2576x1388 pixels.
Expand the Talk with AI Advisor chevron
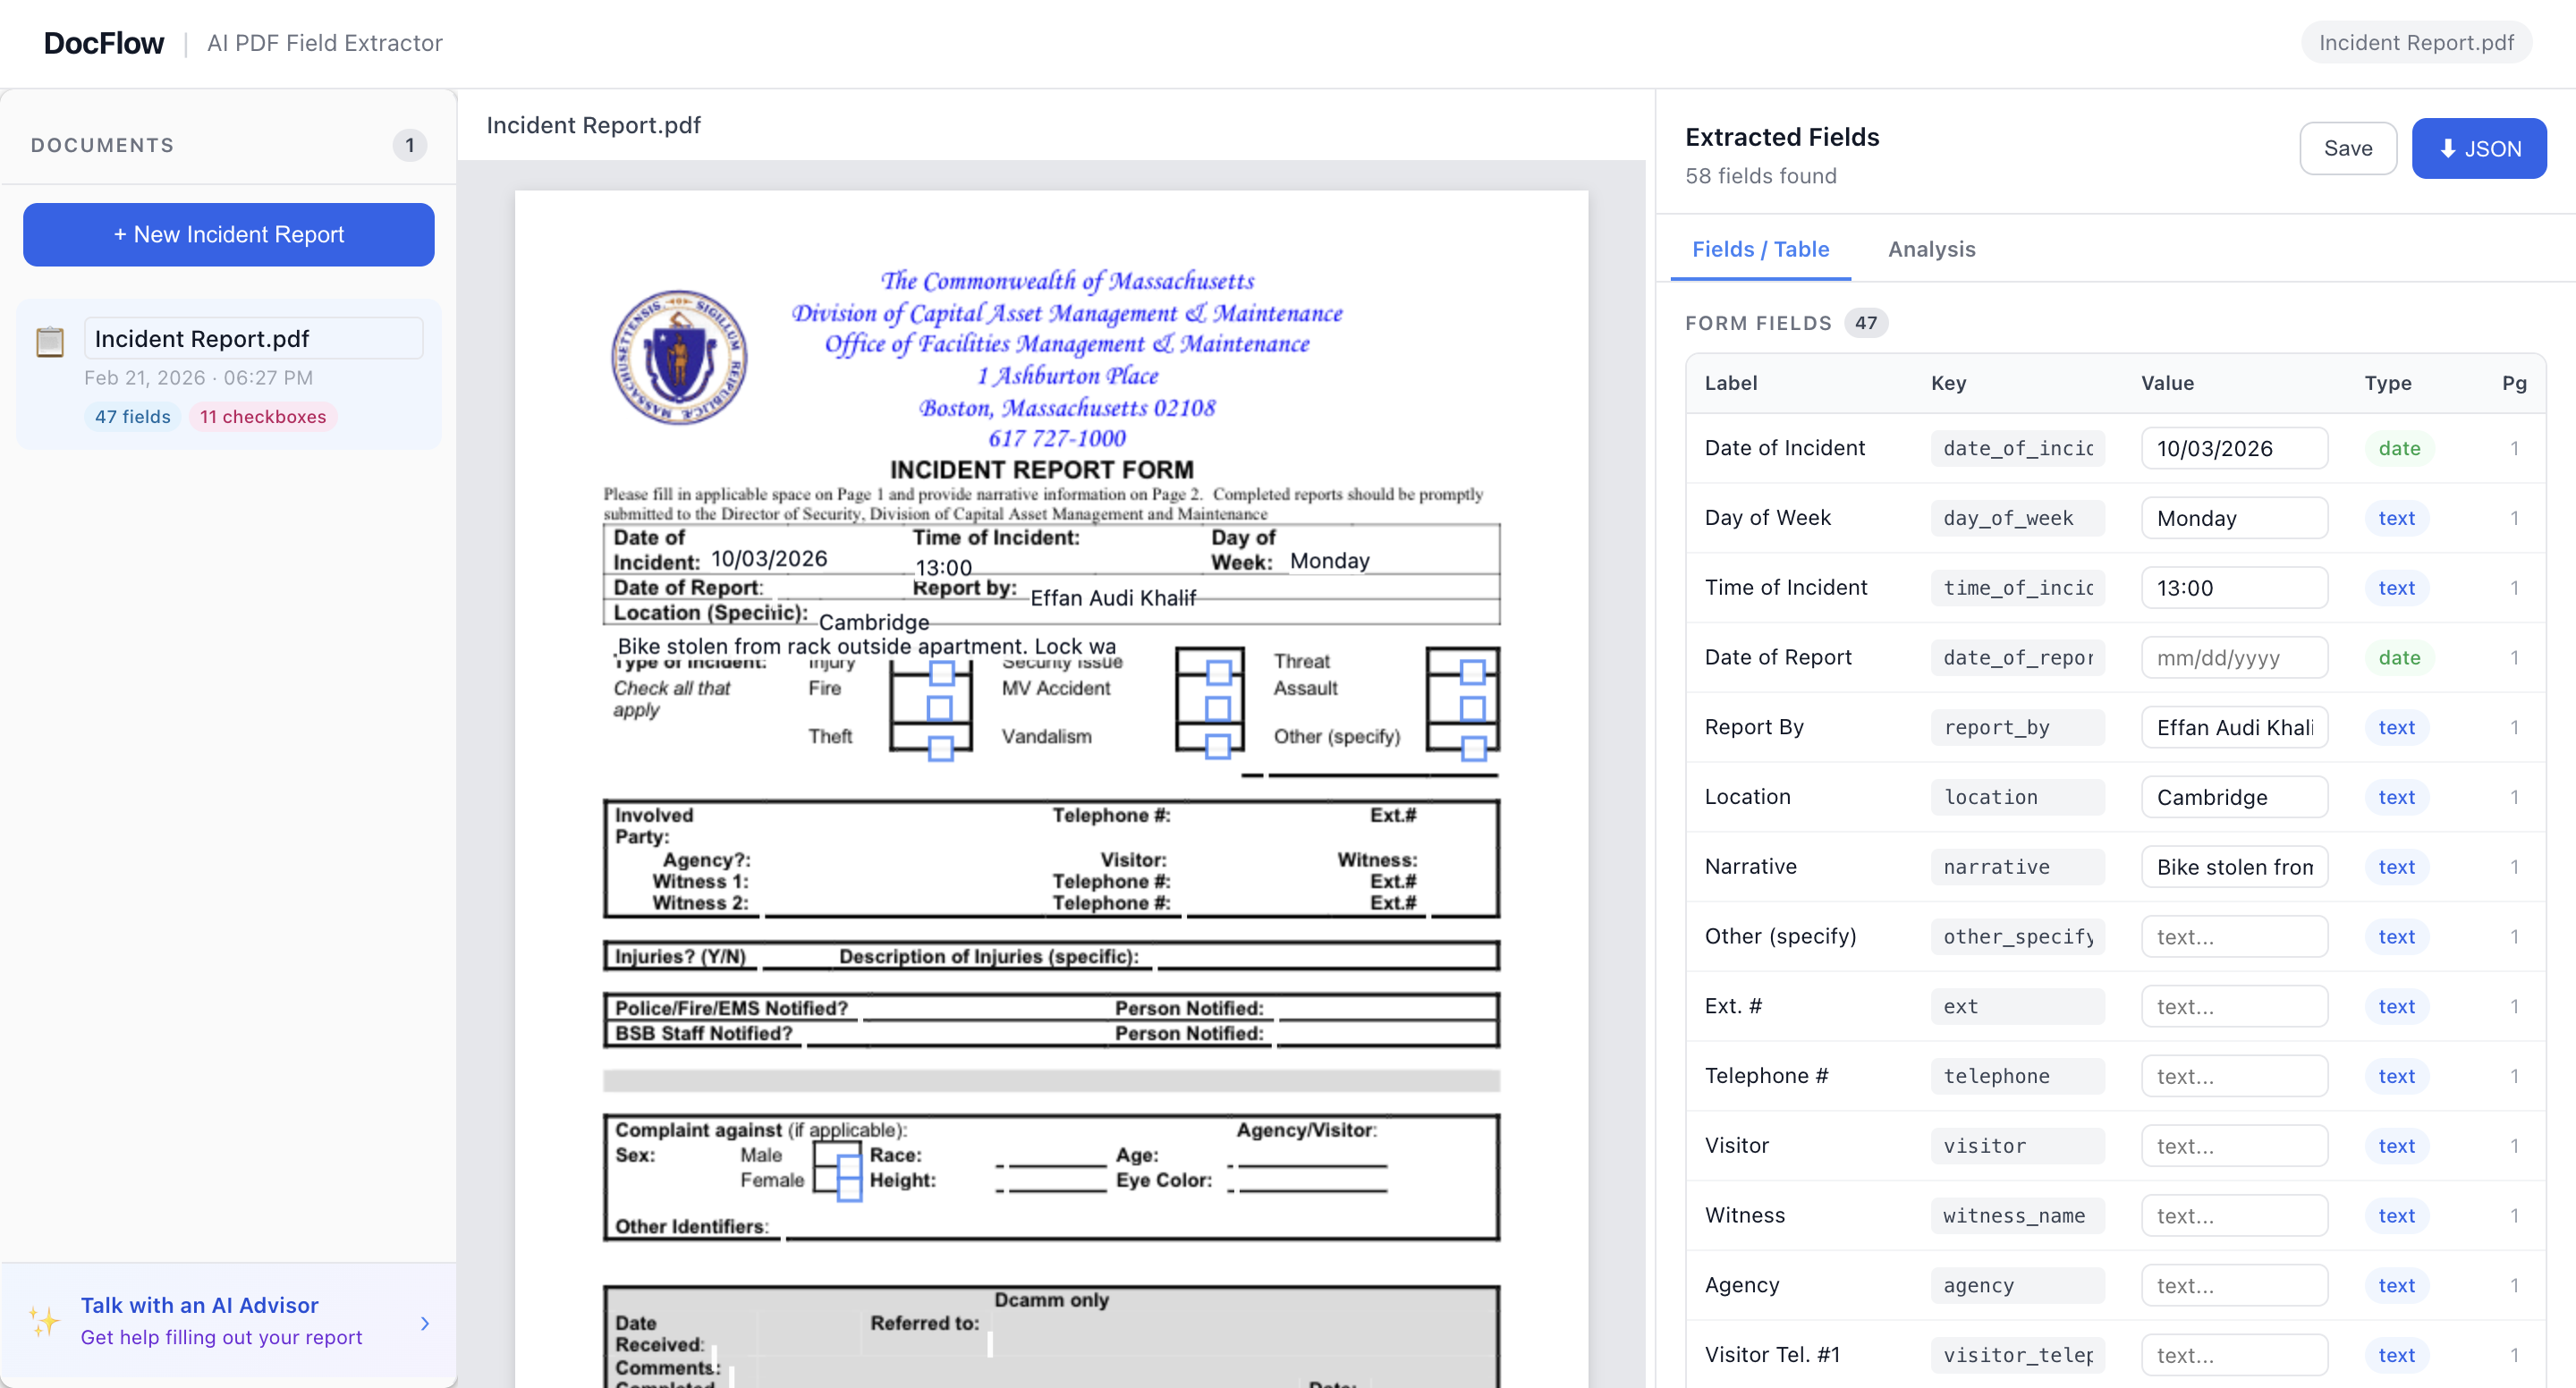[x=425, y=1322]
